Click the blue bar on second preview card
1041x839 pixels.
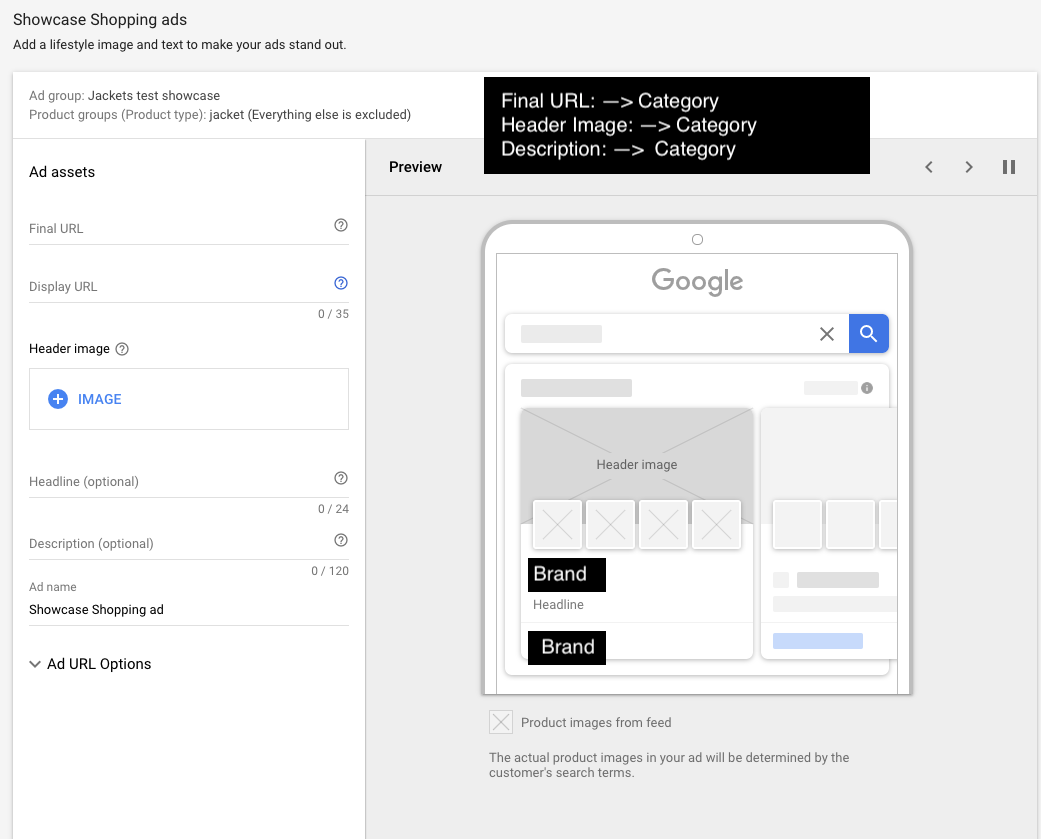(818, 641)
